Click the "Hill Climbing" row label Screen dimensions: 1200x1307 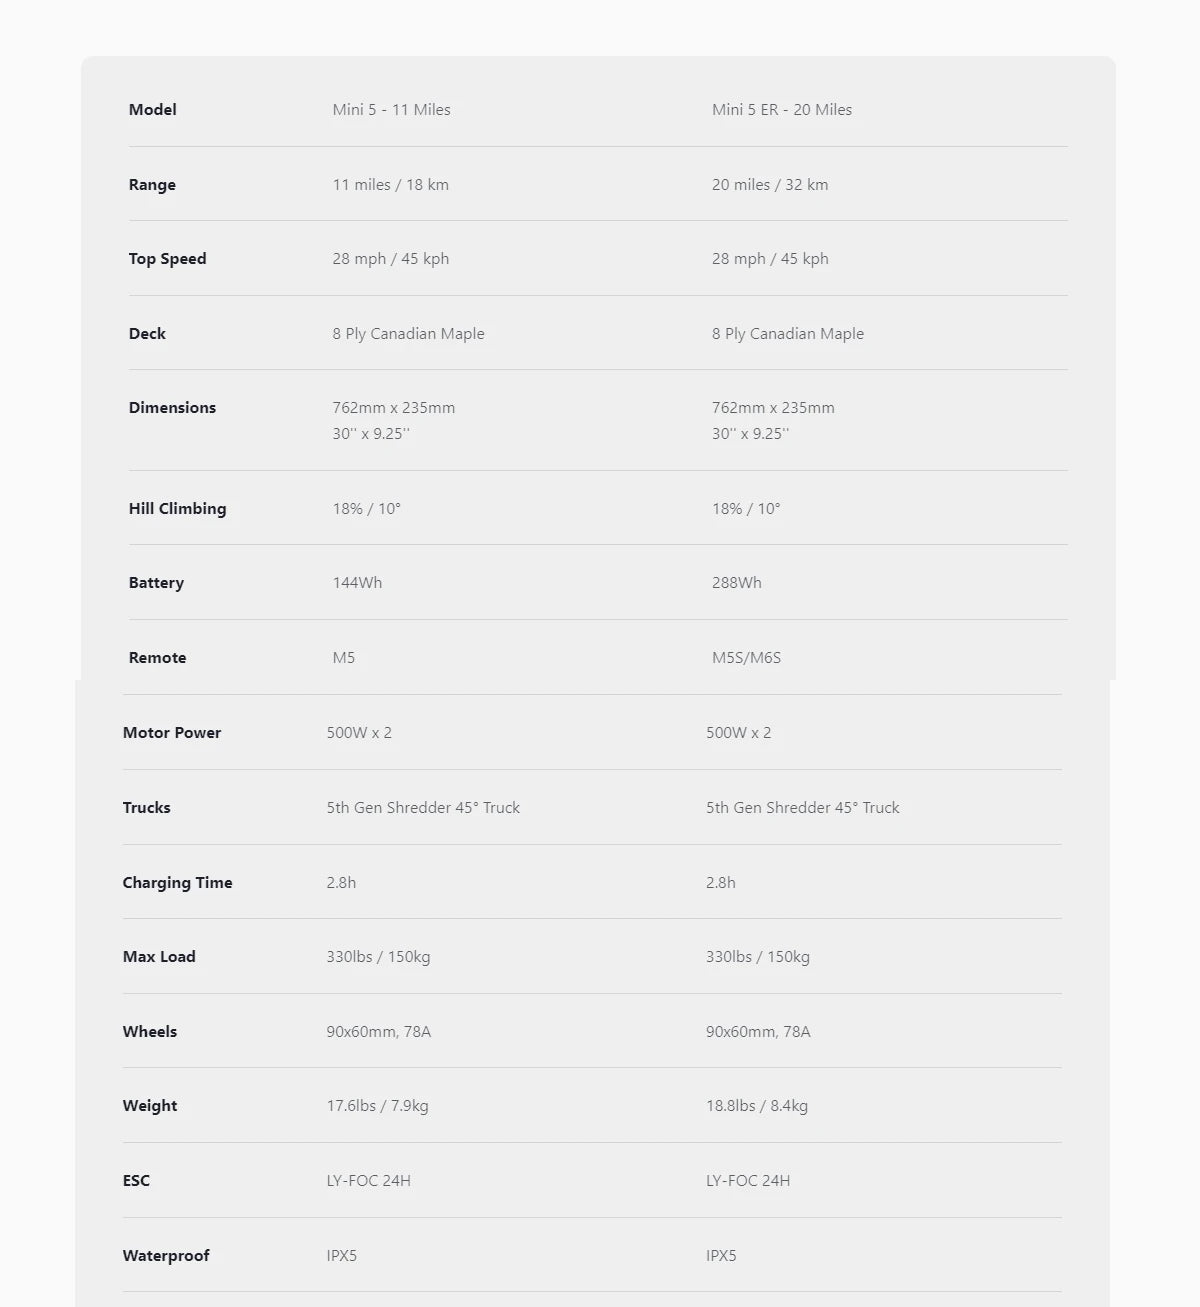pos(177,509)
